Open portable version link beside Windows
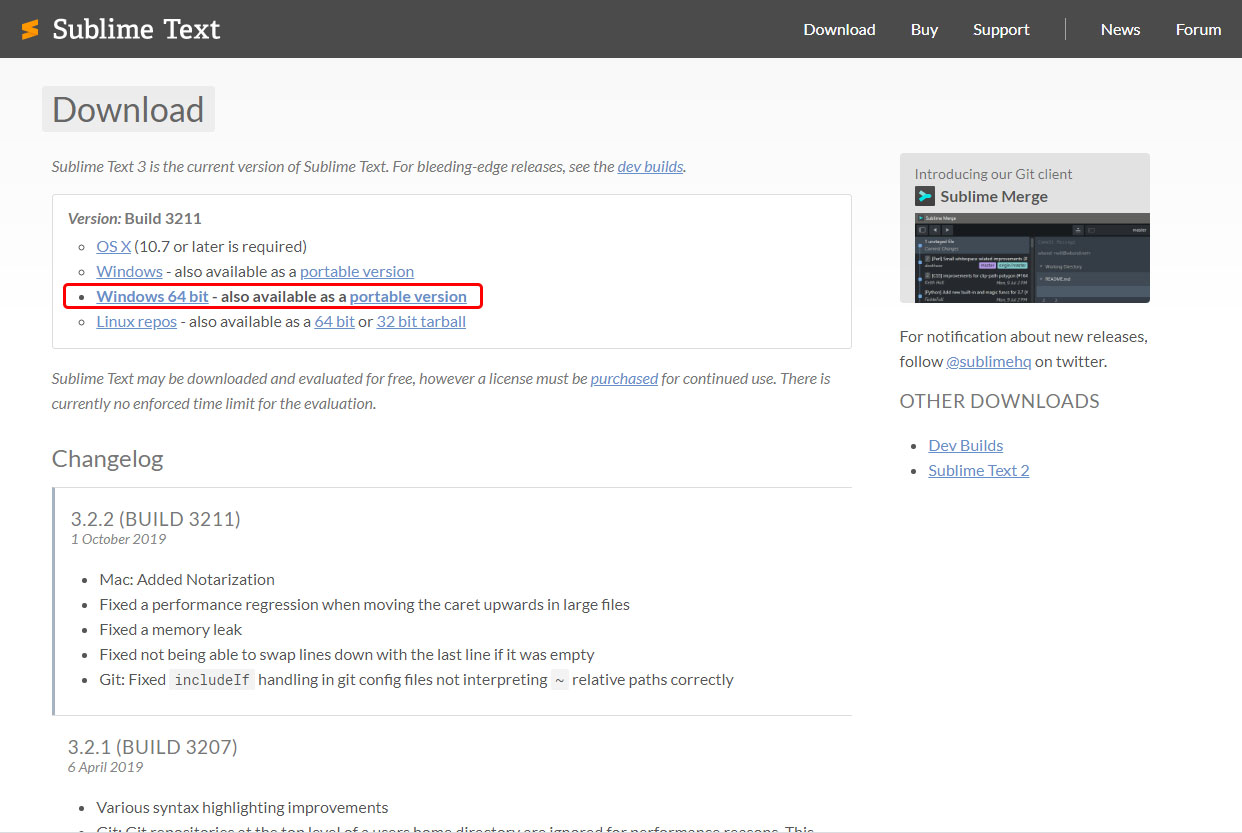Image resolution: width=1242 pixels, height=833 pixels. click(x=357, y=271)
